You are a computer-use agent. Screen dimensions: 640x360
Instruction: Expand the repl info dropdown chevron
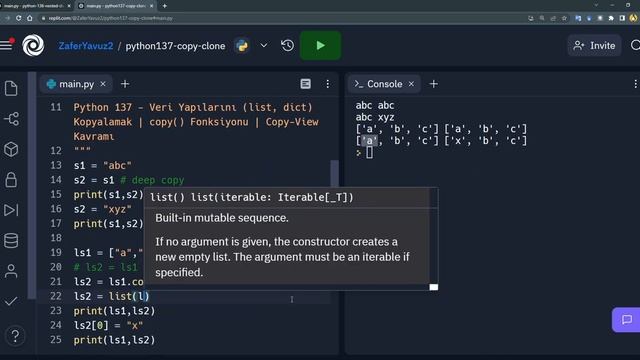pyautogui.click(x=264, y=45)
